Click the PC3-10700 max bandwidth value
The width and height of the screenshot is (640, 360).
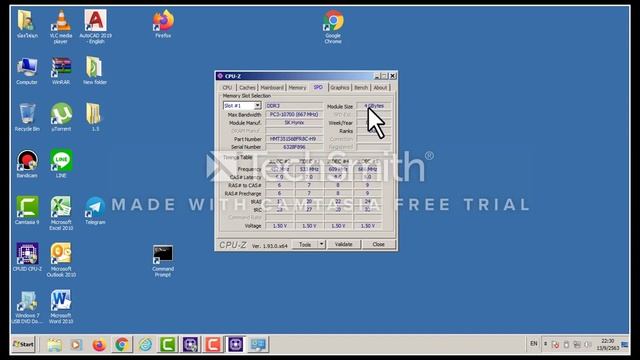click(294, 114)
